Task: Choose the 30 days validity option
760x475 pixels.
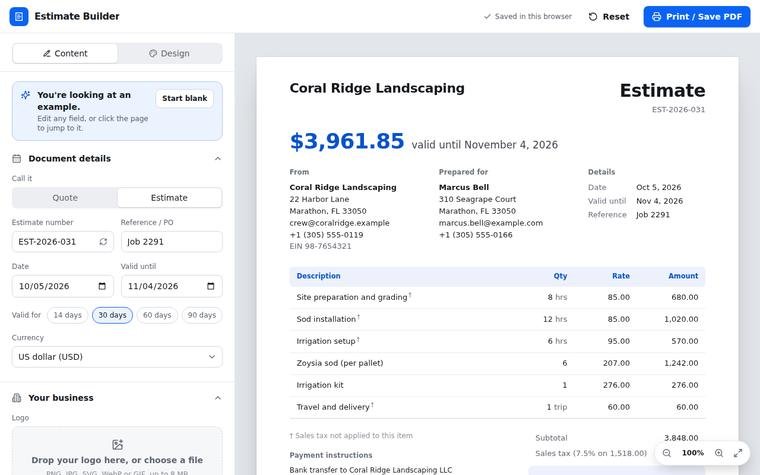Action: coord(112,315)
